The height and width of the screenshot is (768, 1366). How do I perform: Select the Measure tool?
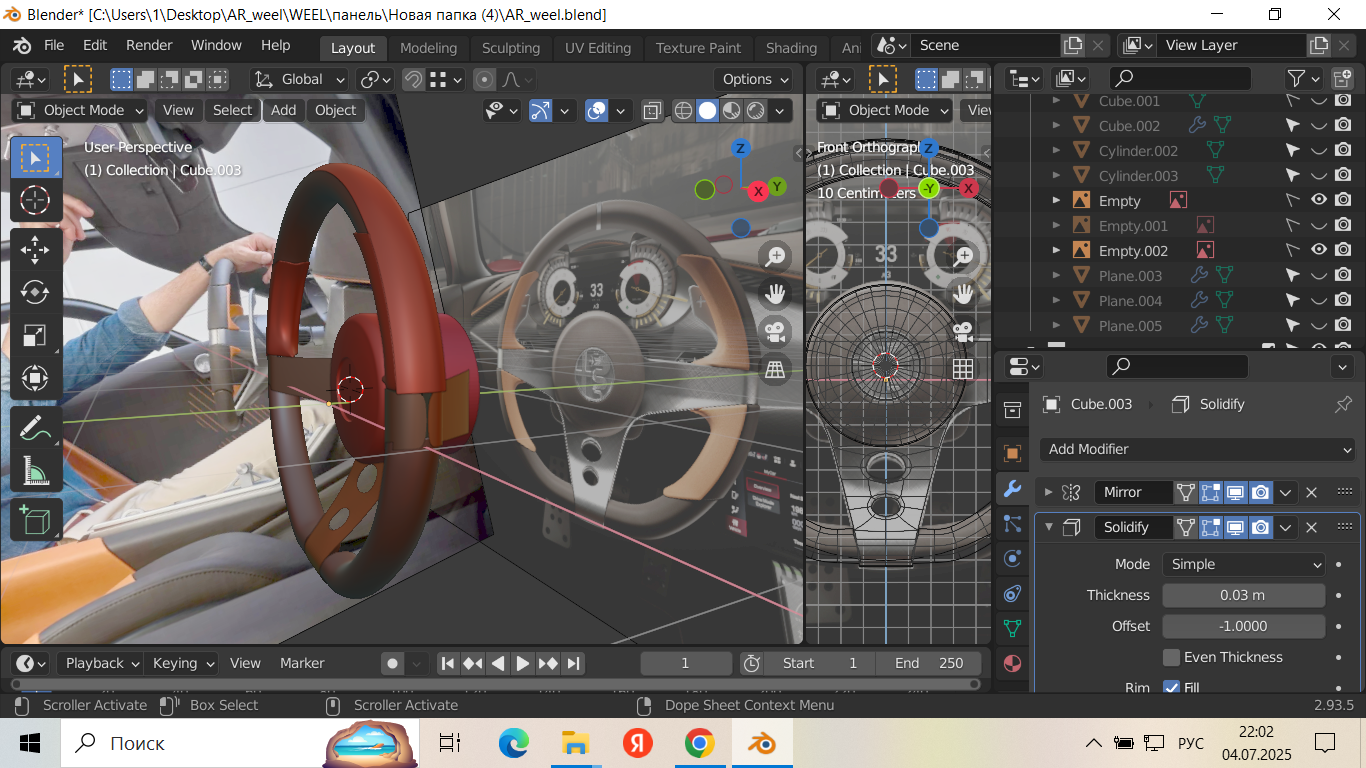click(35, 470)
